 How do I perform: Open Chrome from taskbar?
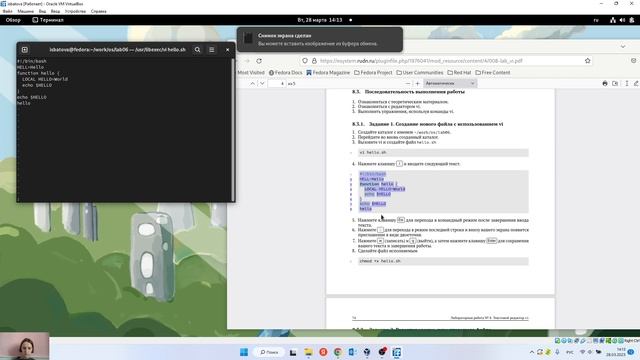[x=338, y=352]
